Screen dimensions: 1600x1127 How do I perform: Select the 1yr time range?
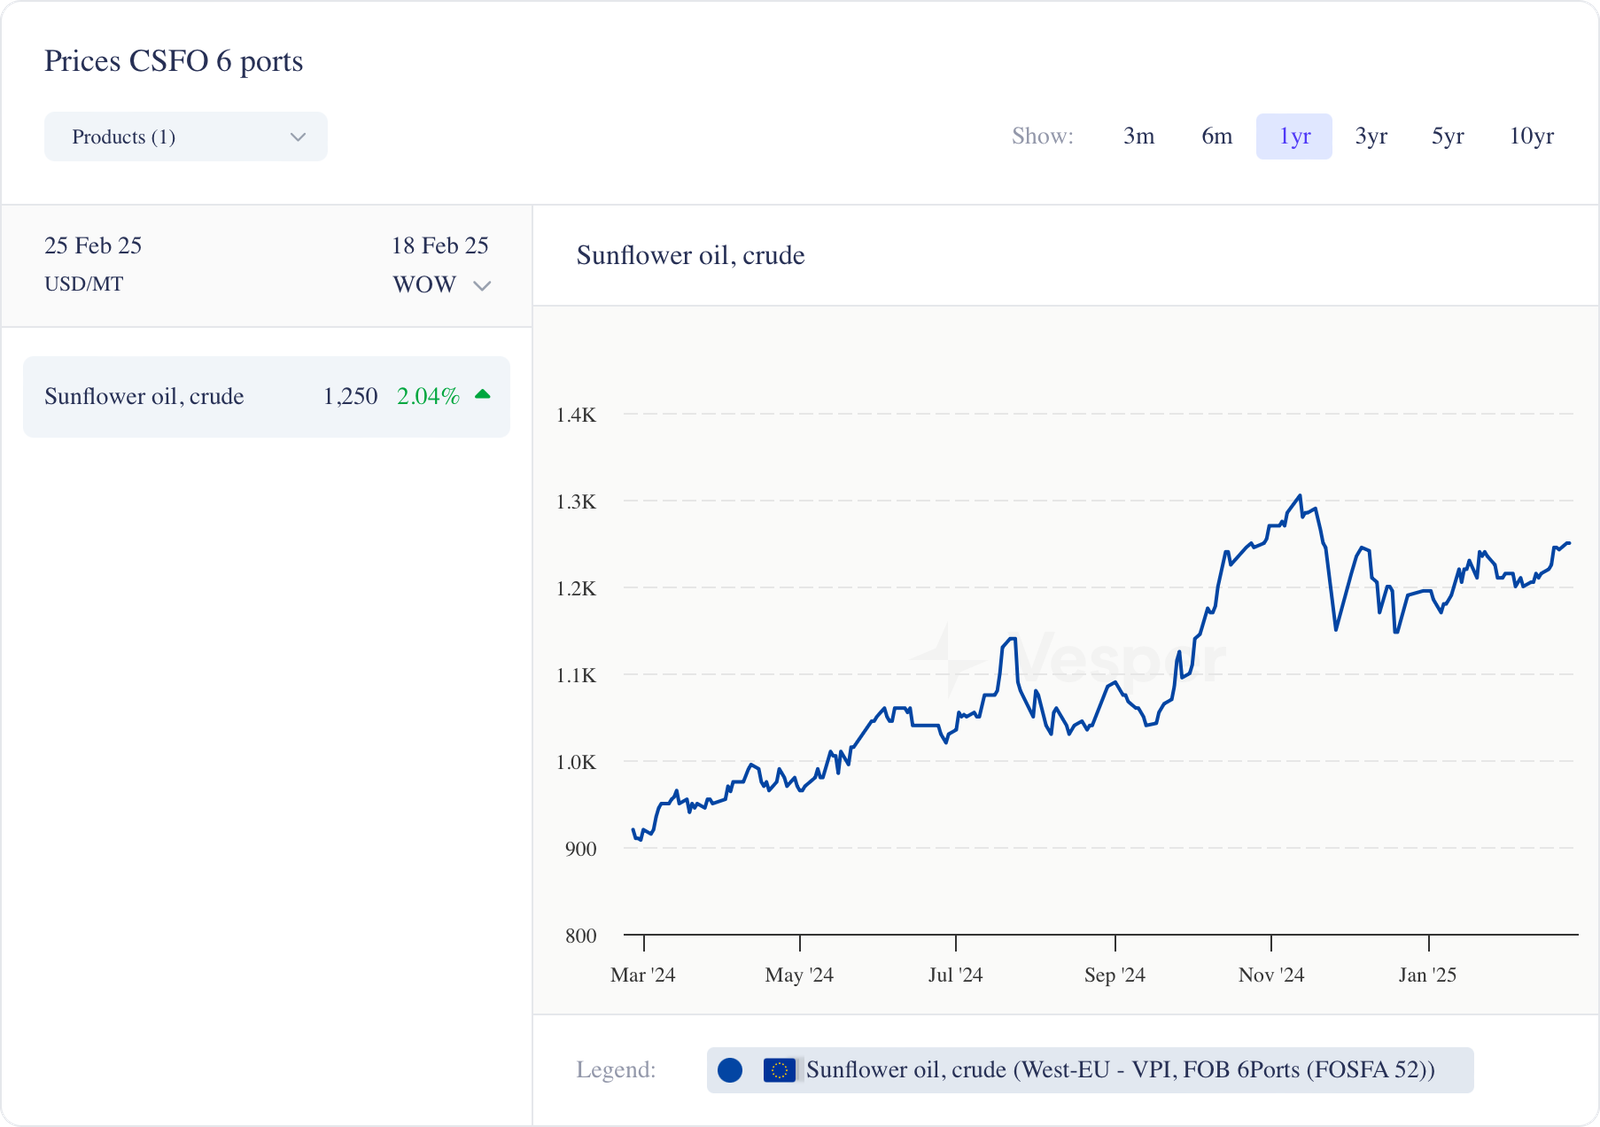click(1294, 136)
